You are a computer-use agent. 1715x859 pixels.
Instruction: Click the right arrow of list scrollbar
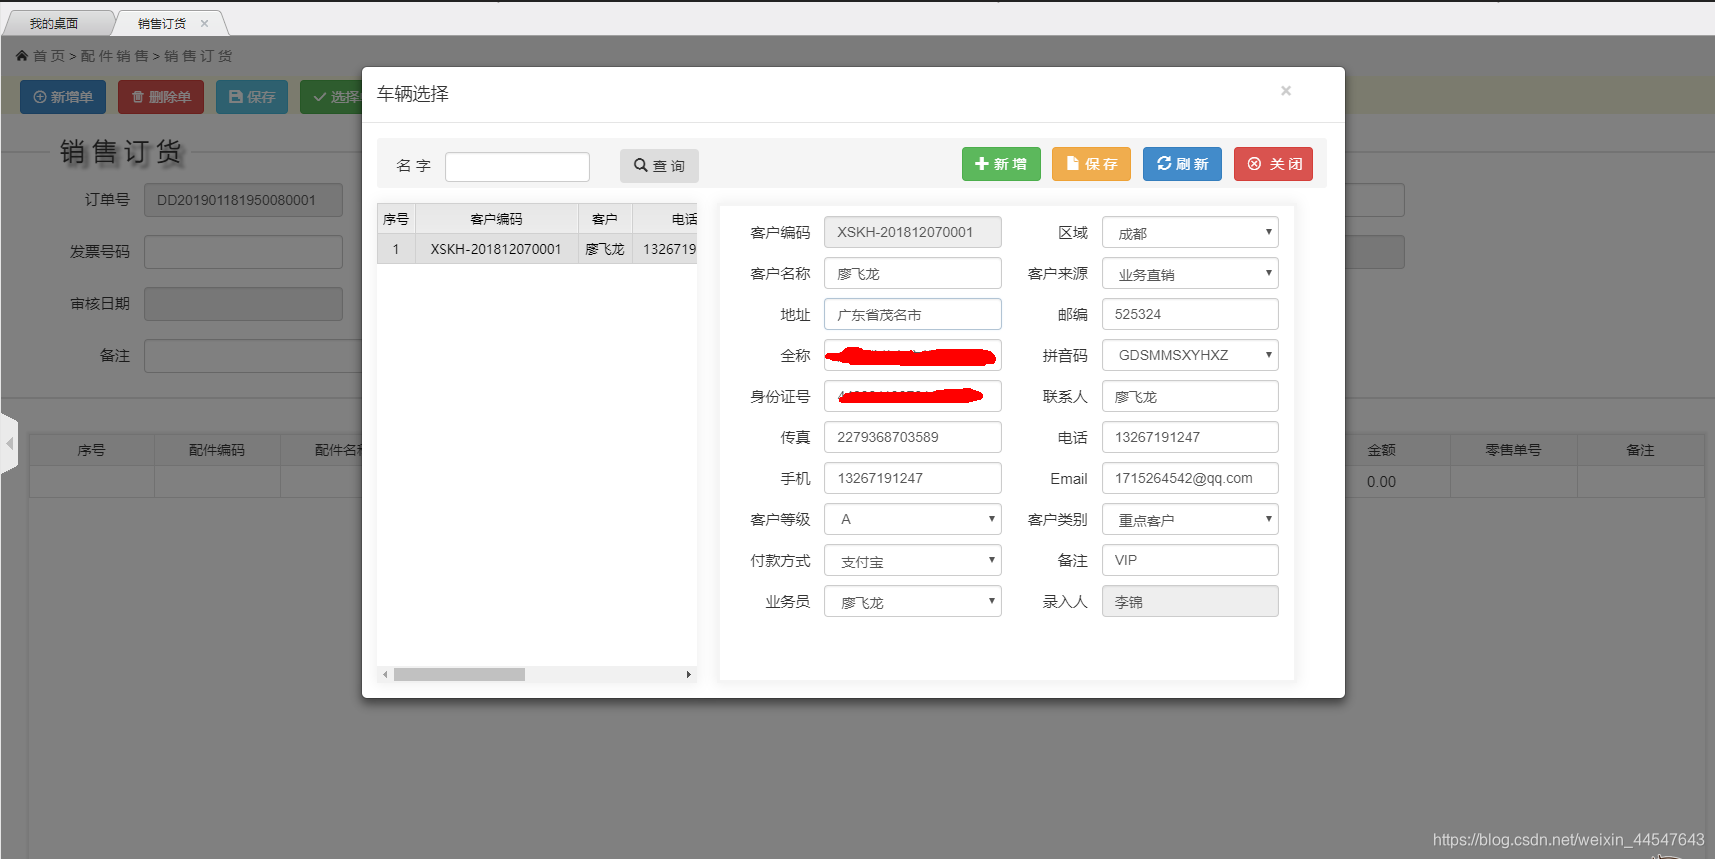tap(688, 675)
